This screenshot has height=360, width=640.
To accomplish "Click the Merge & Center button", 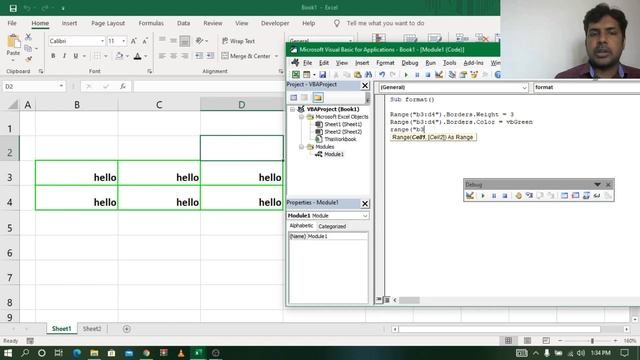I will pos(246,56).
